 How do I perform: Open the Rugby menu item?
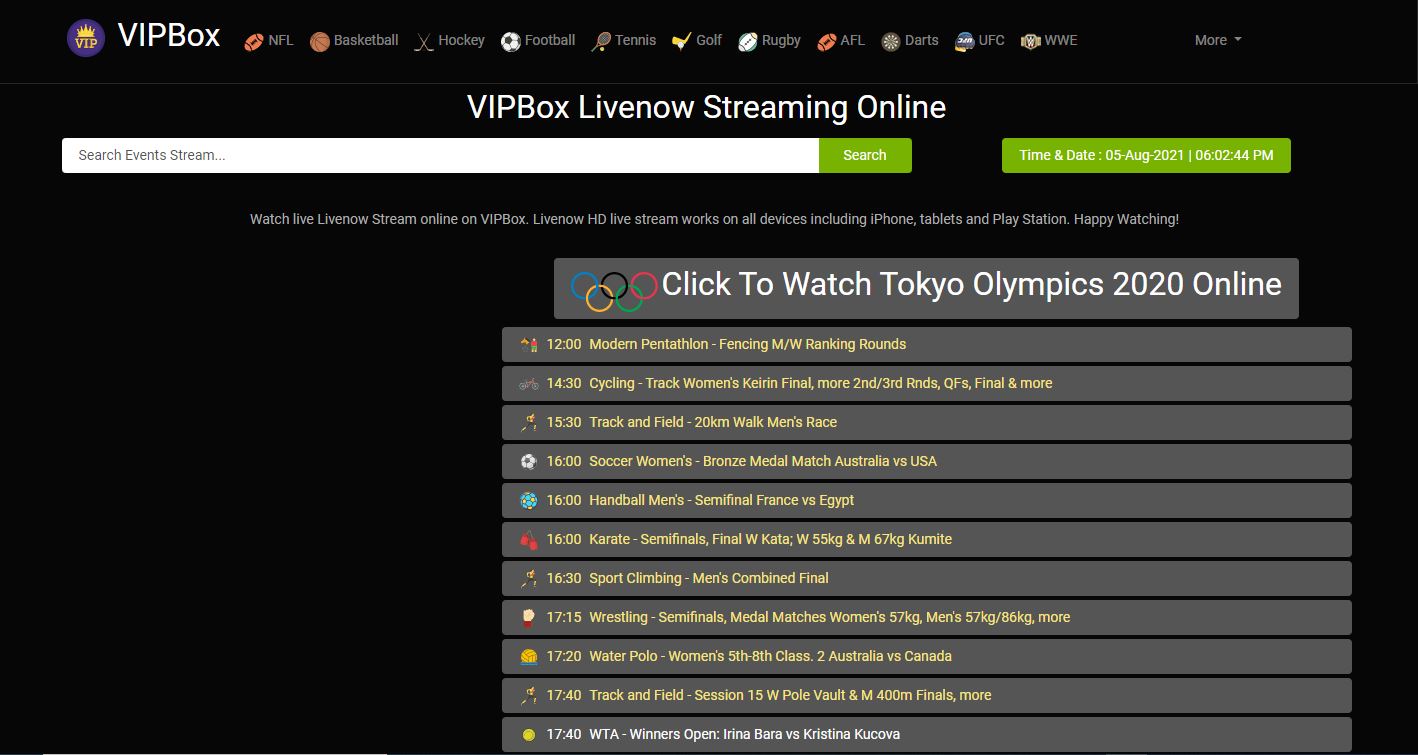click(x=769, y=41)
